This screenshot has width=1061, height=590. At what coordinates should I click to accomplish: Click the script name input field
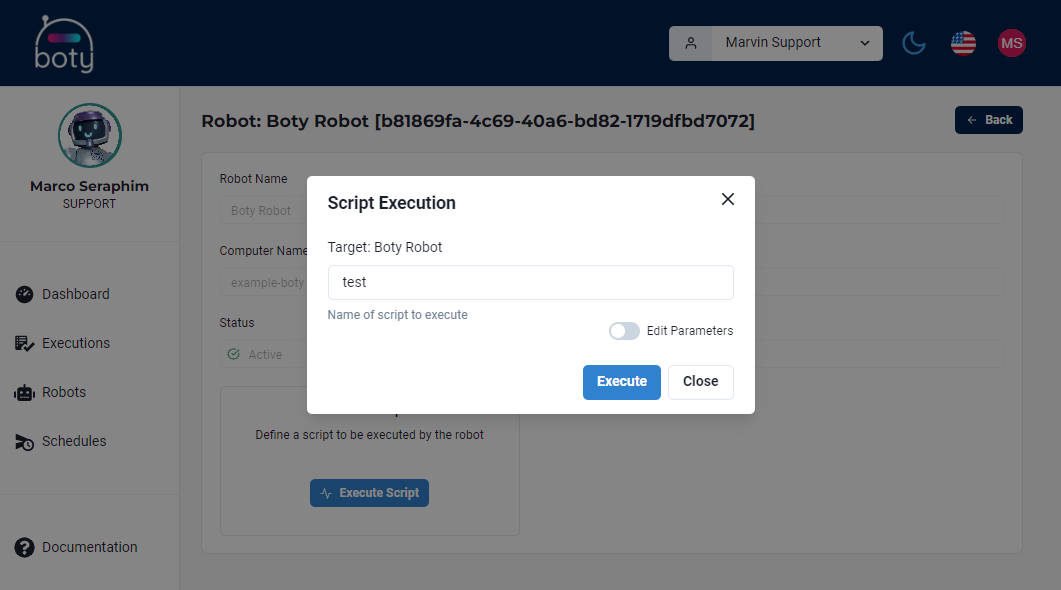pyautogui.click(x=530, y=282)
